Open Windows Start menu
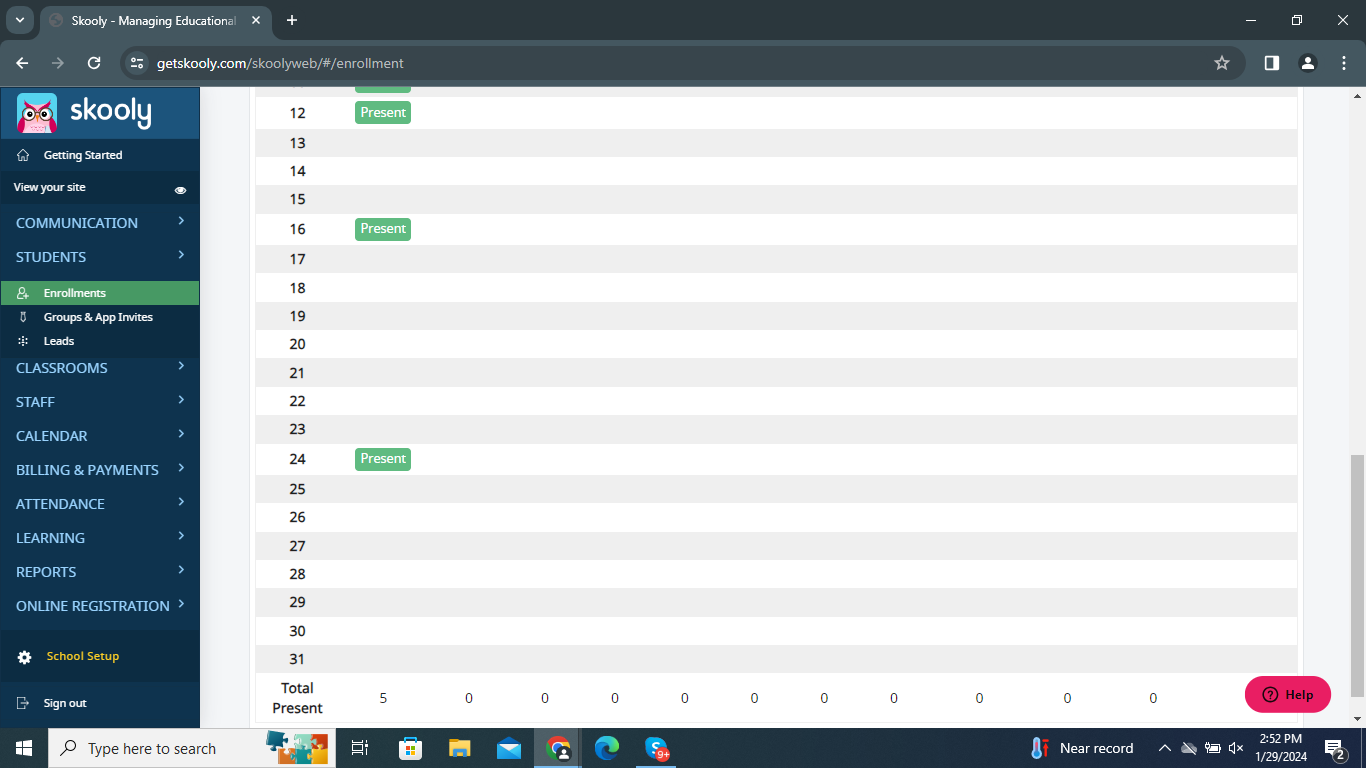 tap(23, 748)
